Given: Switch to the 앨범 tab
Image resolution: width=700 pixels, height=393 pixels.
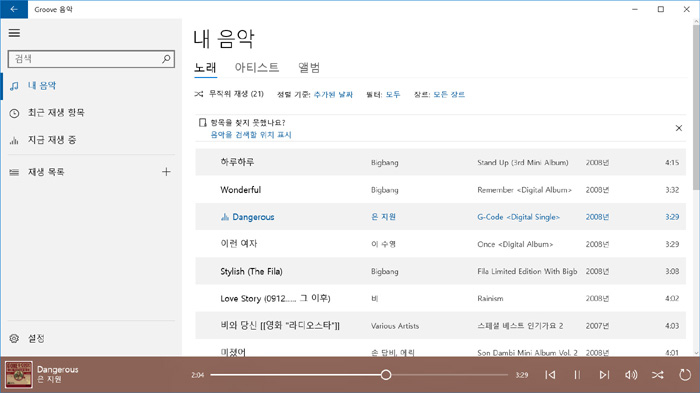Looking at the screenshot, I should click(x=309, y=67).
